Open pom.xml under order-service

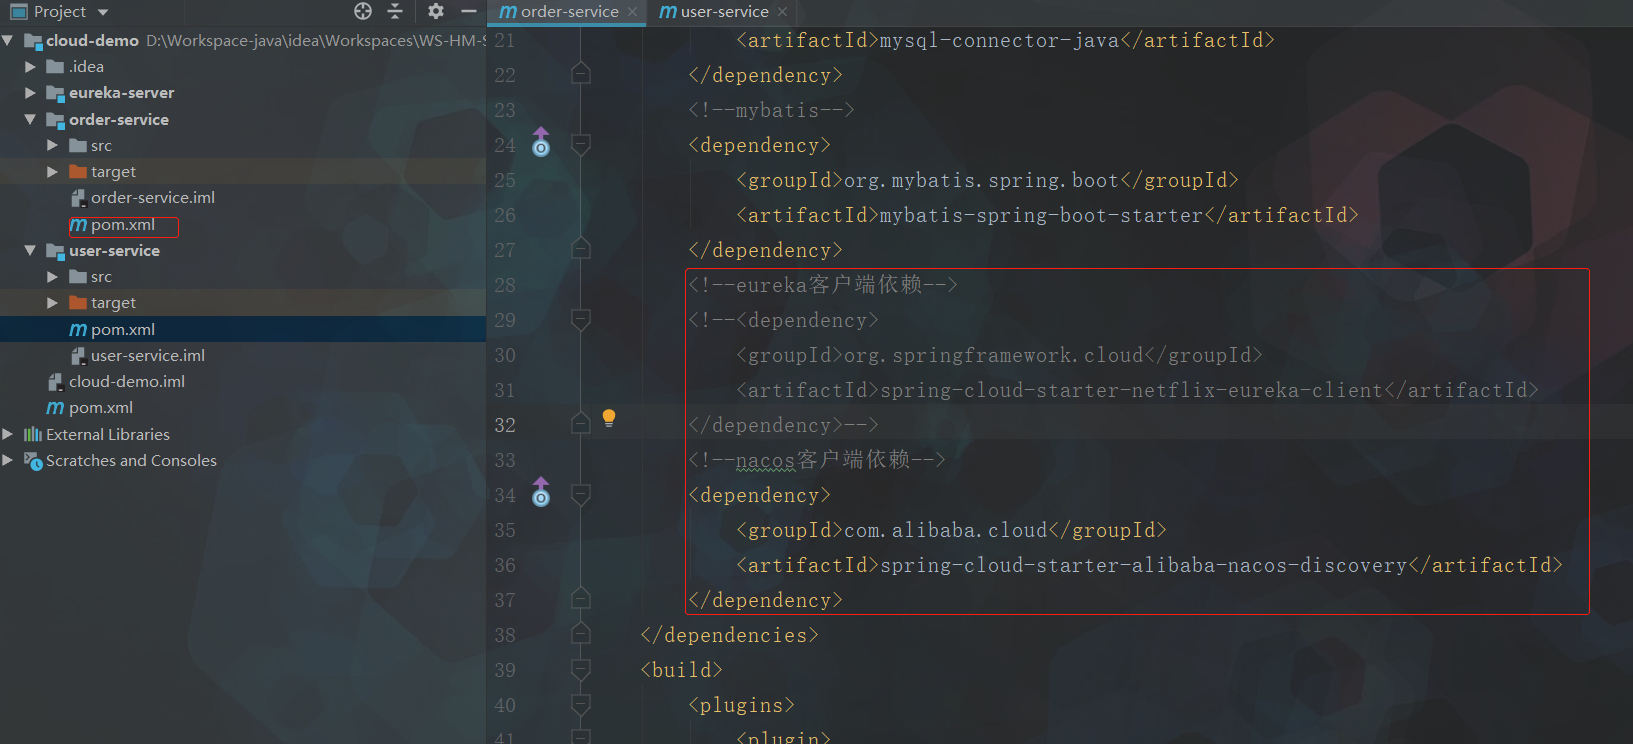pyautogui.click(x=123, y=226)
